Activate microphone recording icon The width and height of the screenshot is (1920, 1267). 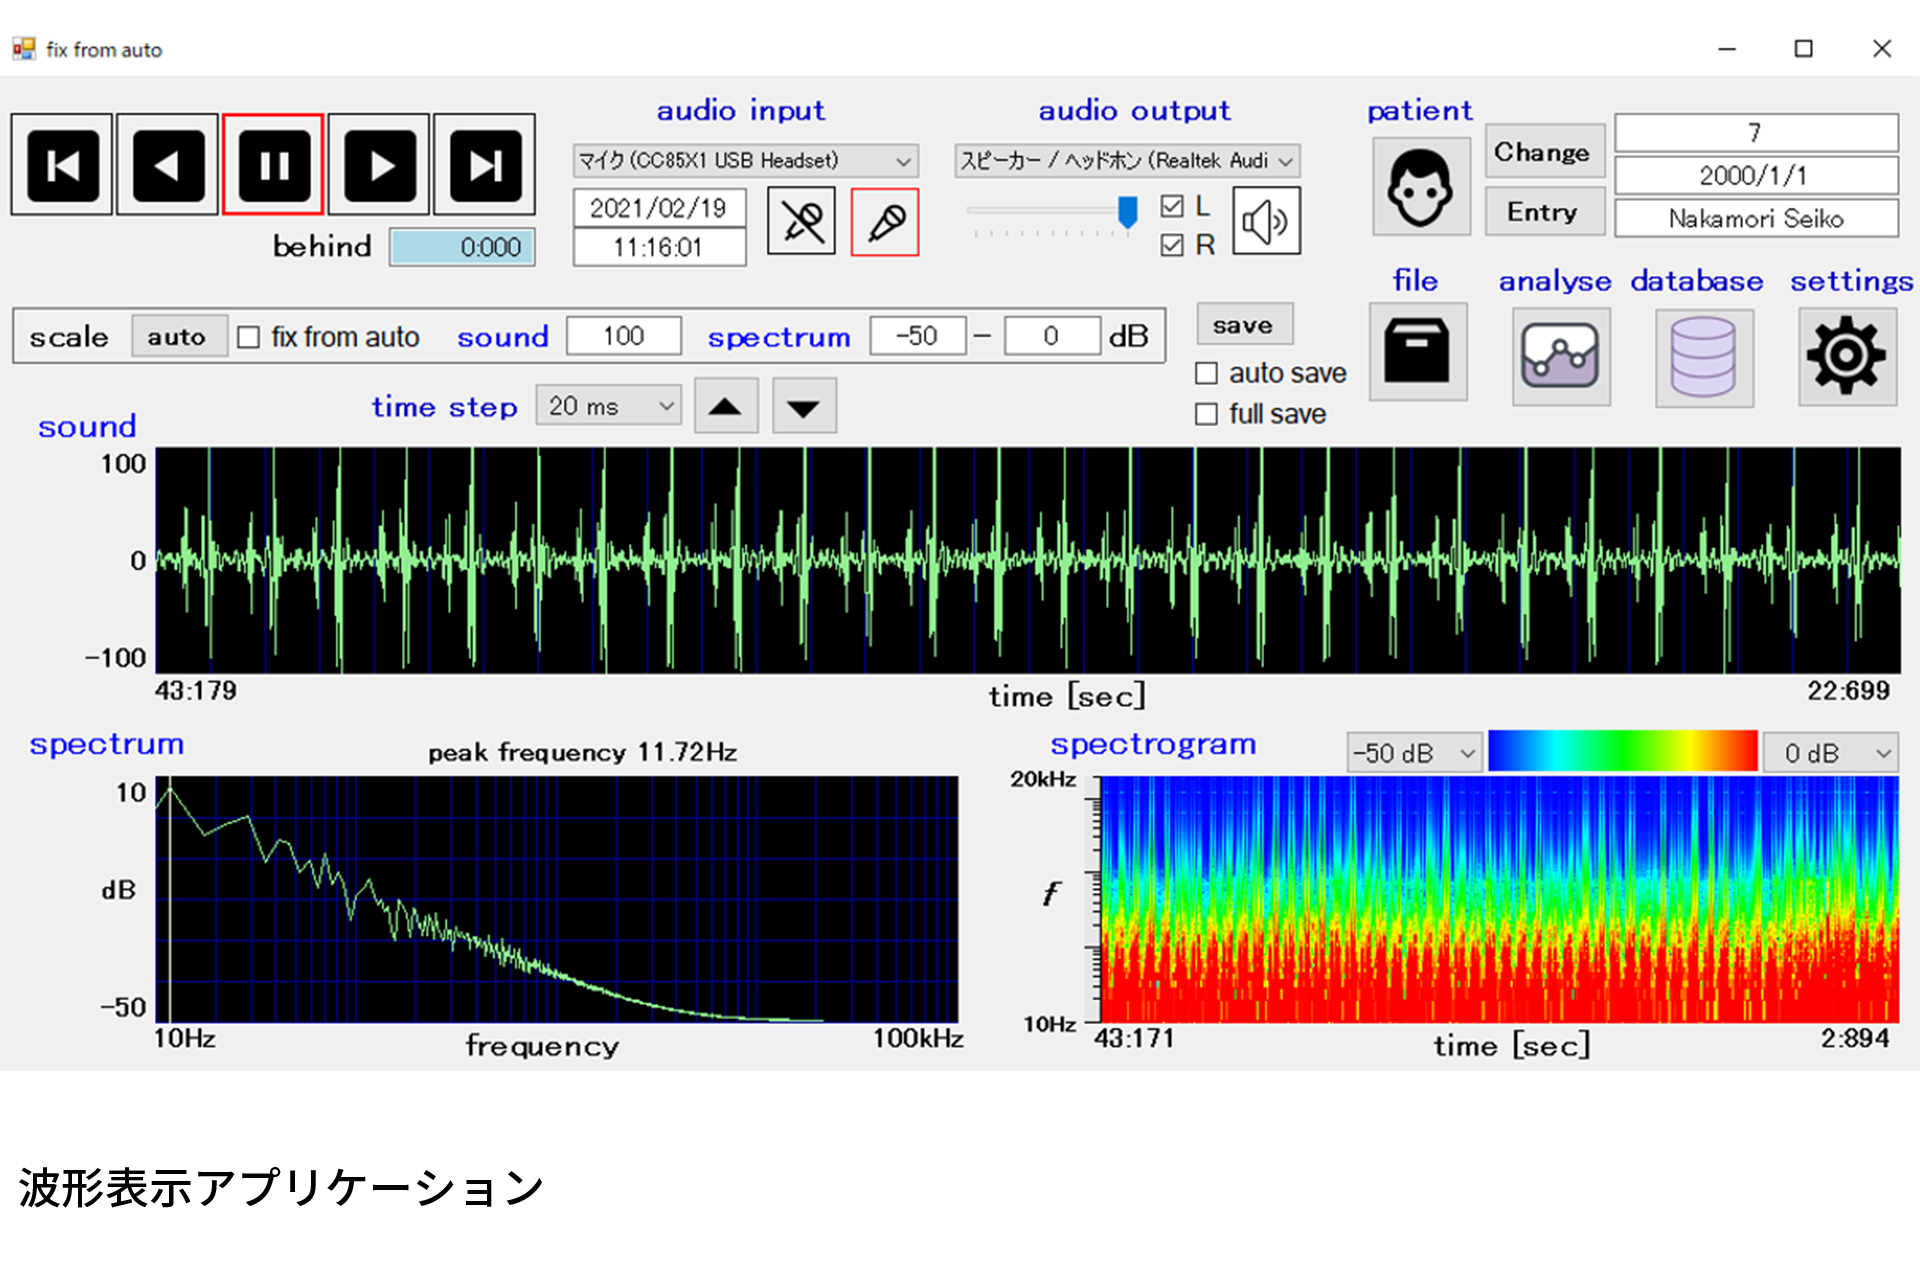[x=885, y=222]
